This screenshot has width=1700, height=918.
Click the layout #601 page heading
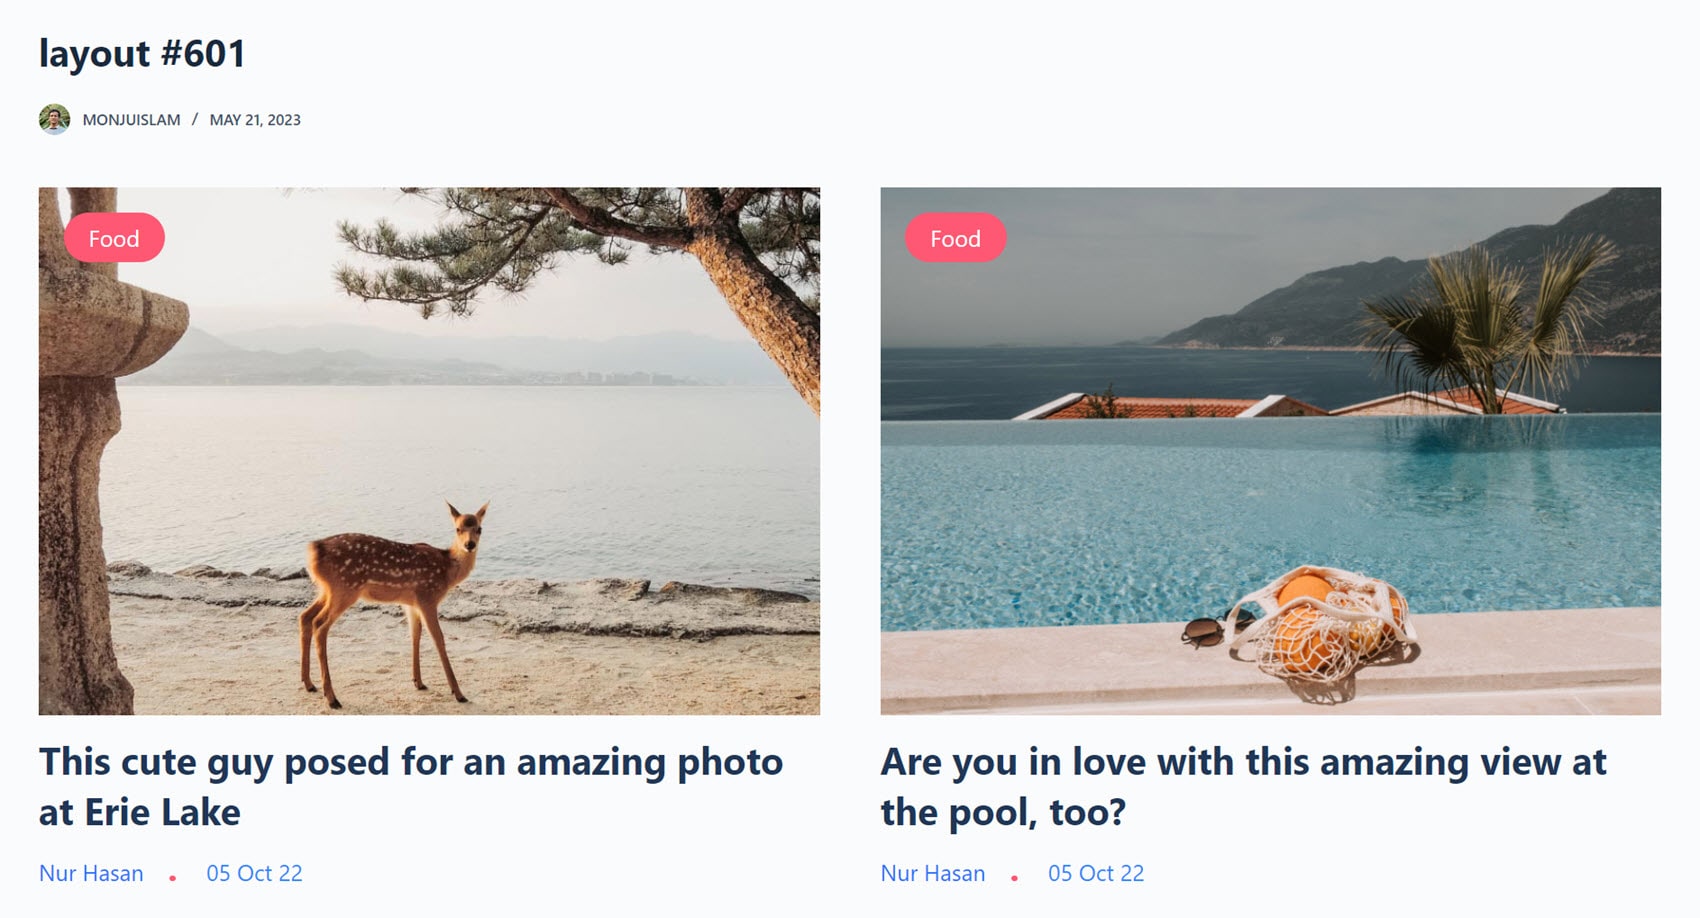point(142,53)
